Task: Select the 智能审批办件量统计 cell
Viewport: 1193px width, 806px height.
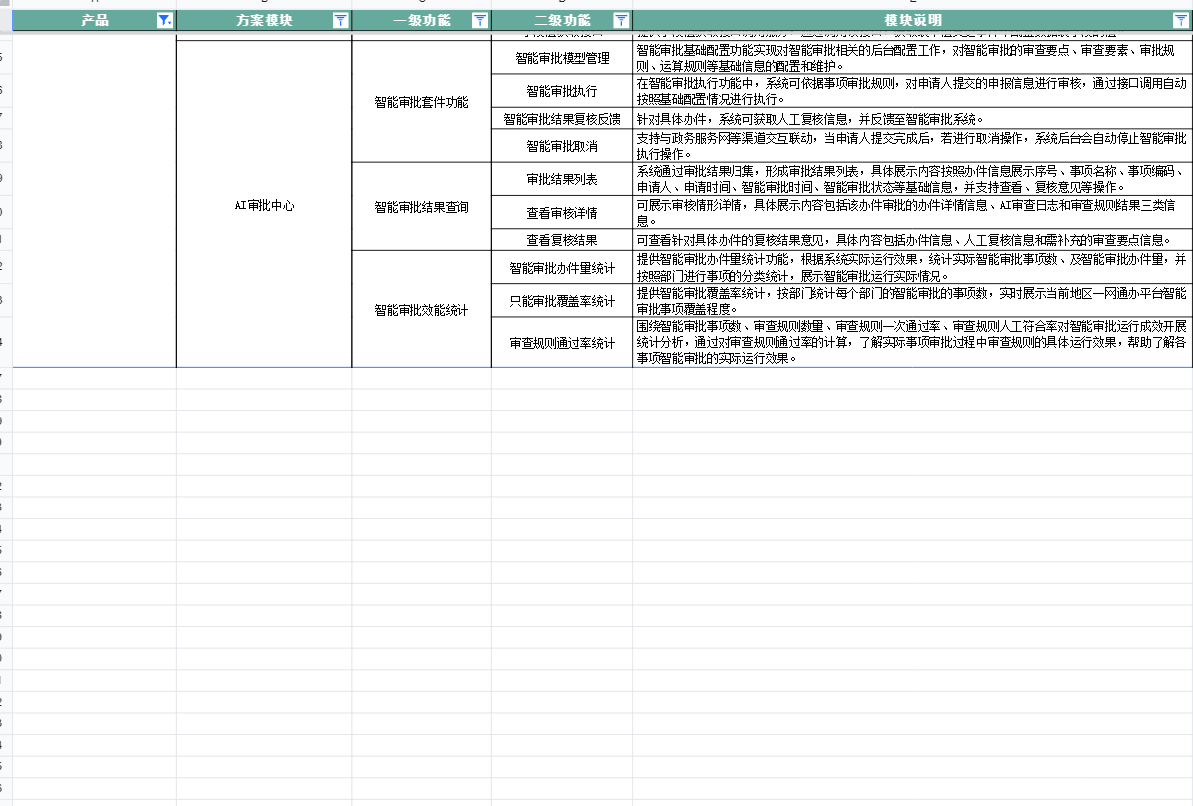Action: tap(562, 266)
